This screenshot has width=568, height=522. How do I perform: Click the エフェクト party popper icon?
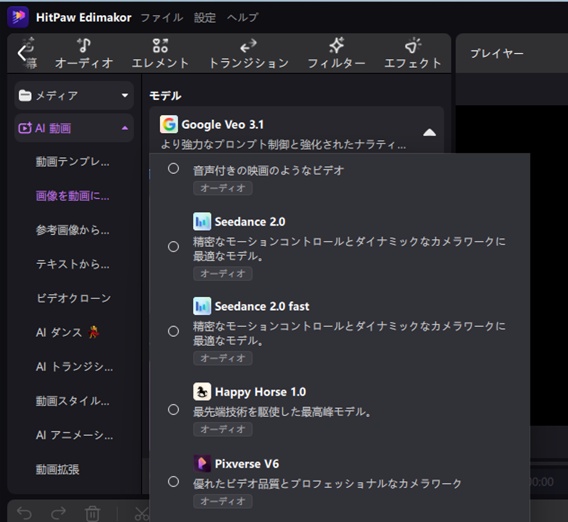(413, 45)
